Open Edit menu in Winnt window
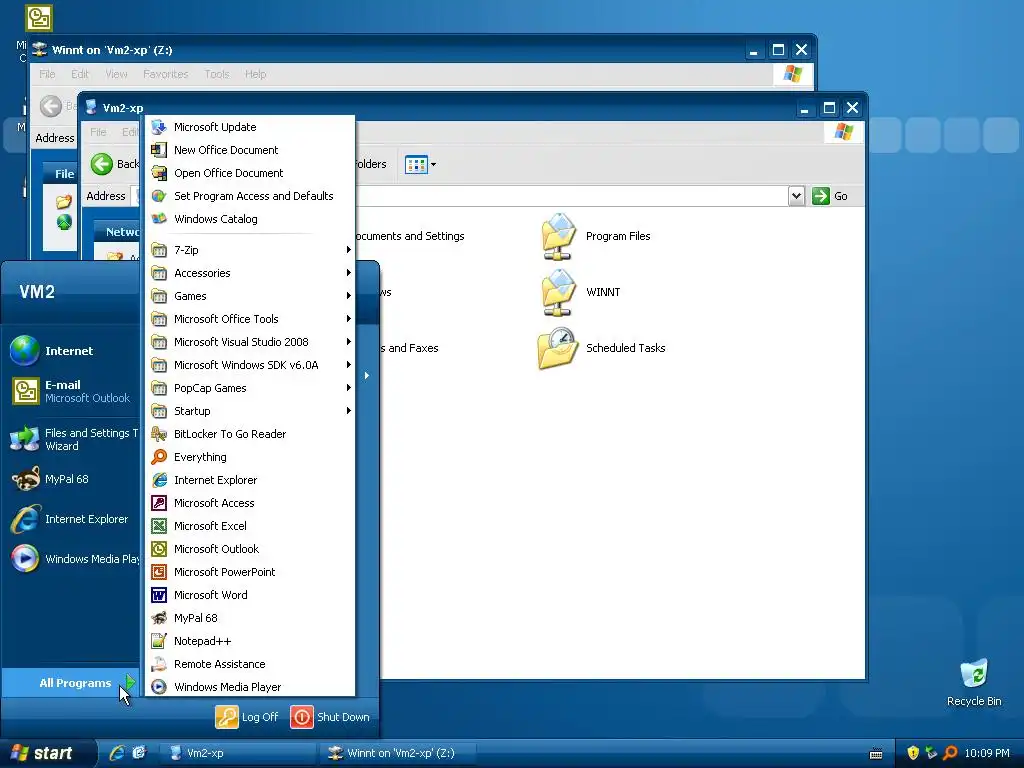Viewport: 1024px width, 768px height. coord(80,74)
